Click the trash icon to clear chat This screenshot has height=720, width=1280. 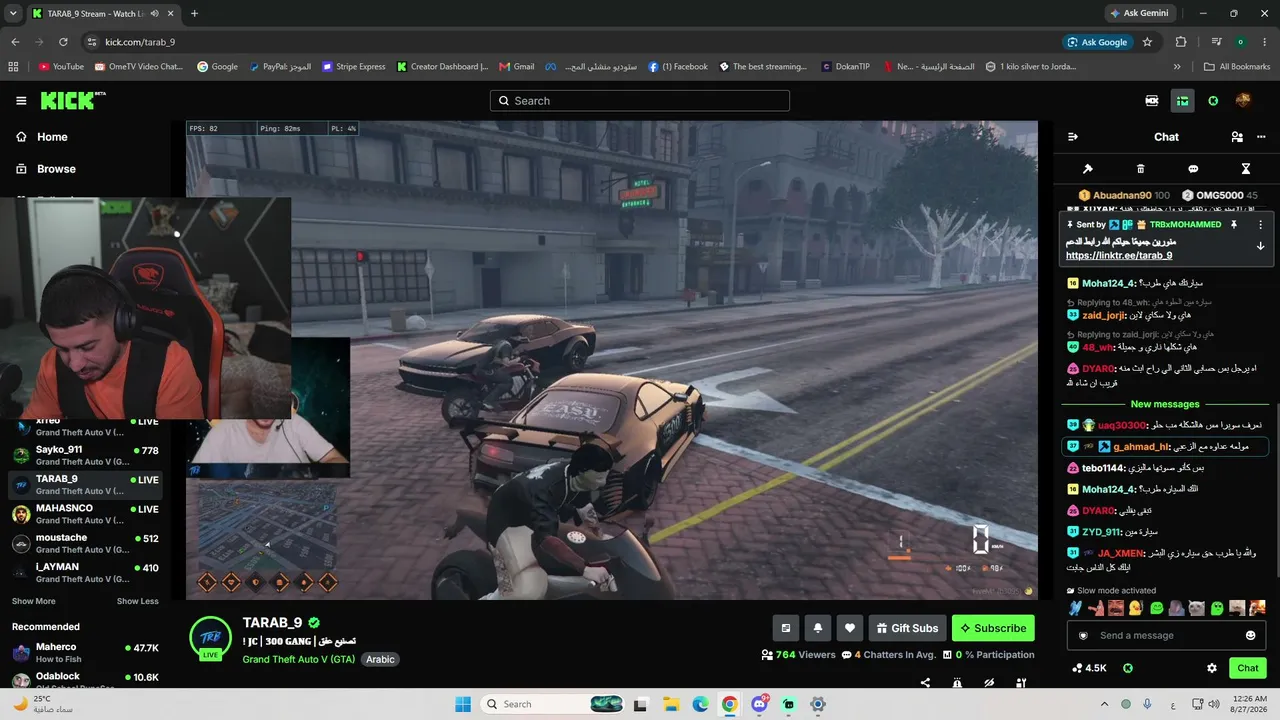coord(1141,169)
